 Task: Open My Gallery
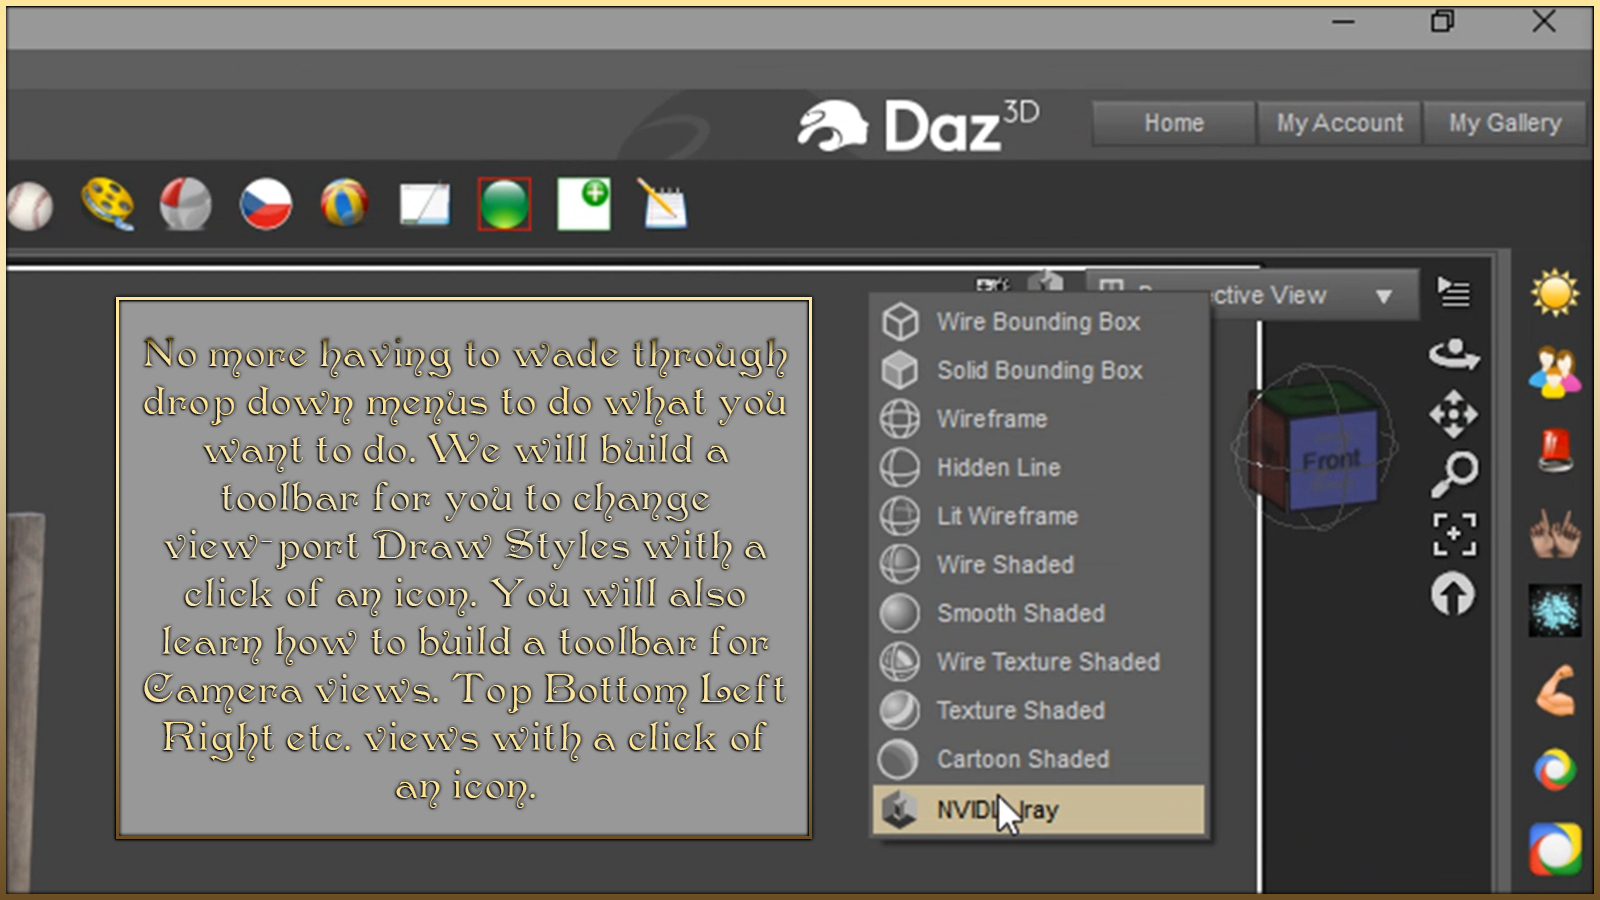coord(1505,123)
